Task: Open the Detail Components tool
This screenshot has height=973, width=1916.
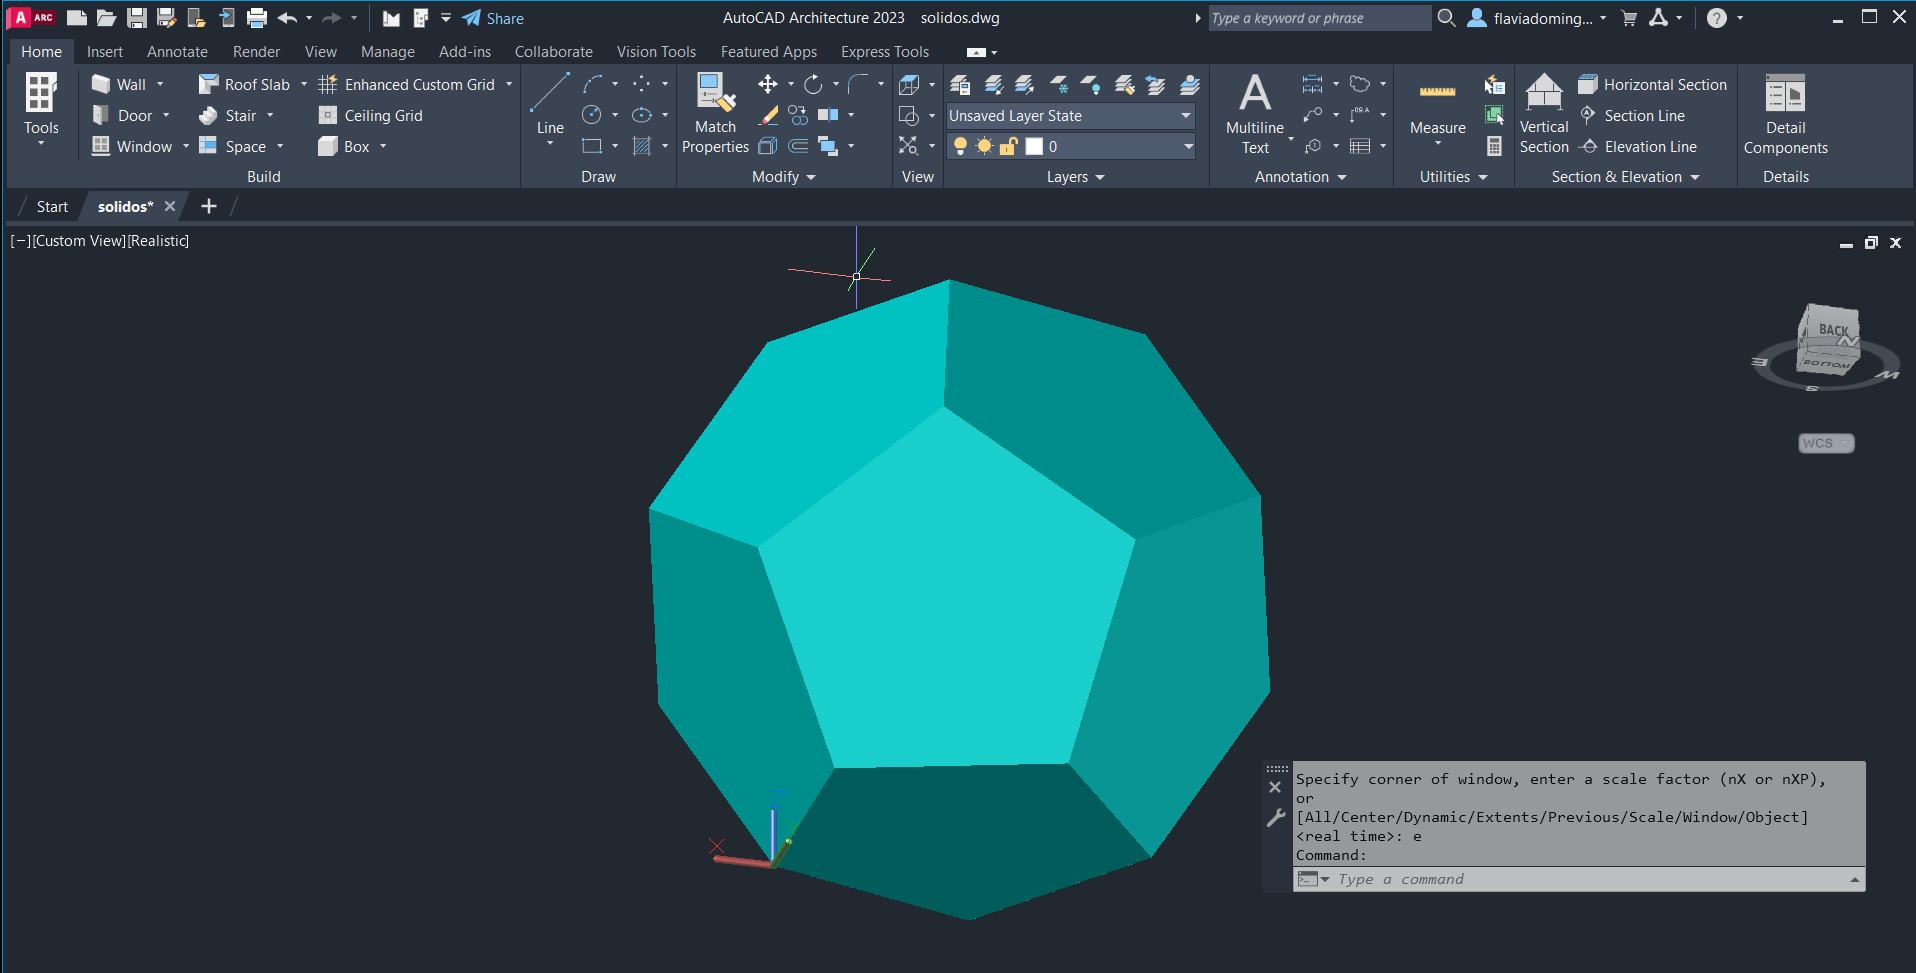Action: 1785,113
